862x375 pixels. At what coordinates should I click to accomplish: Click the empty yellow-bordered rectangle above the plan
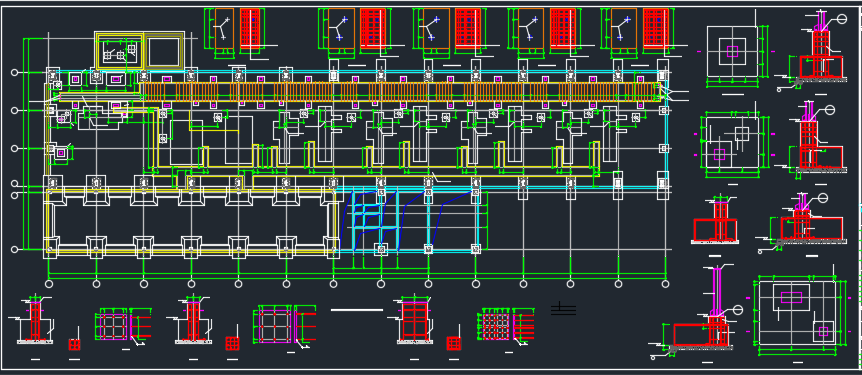164,52
